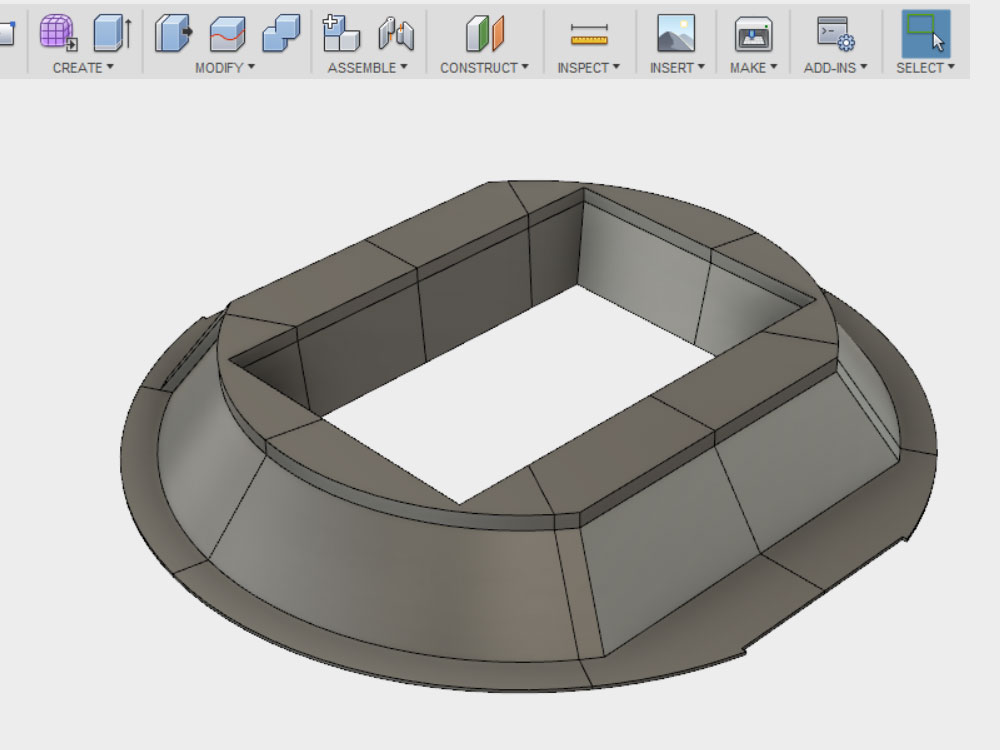Open the INSPECT menu
Viewport: 1000px width, 750px height.
(x=589, y=68)
